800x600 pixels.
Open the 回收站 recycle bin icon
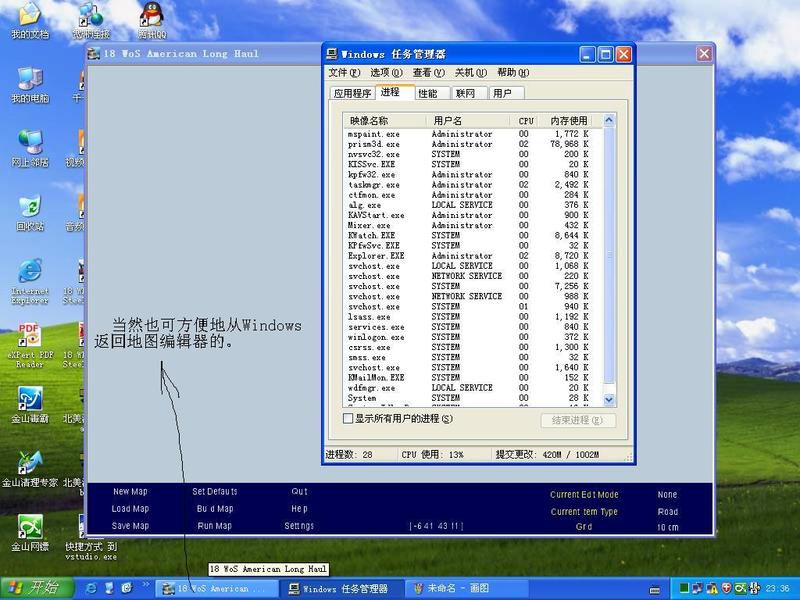pos(29,208)
